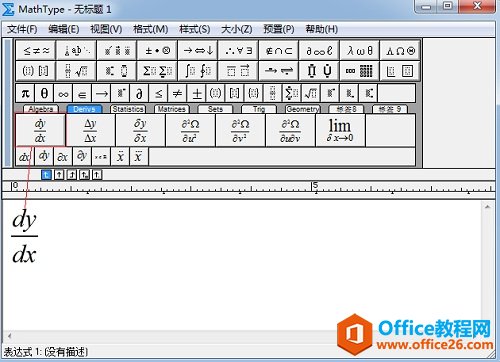
Task: Open the operator symbols palette (±•⊗)
Action: (158, 50)
